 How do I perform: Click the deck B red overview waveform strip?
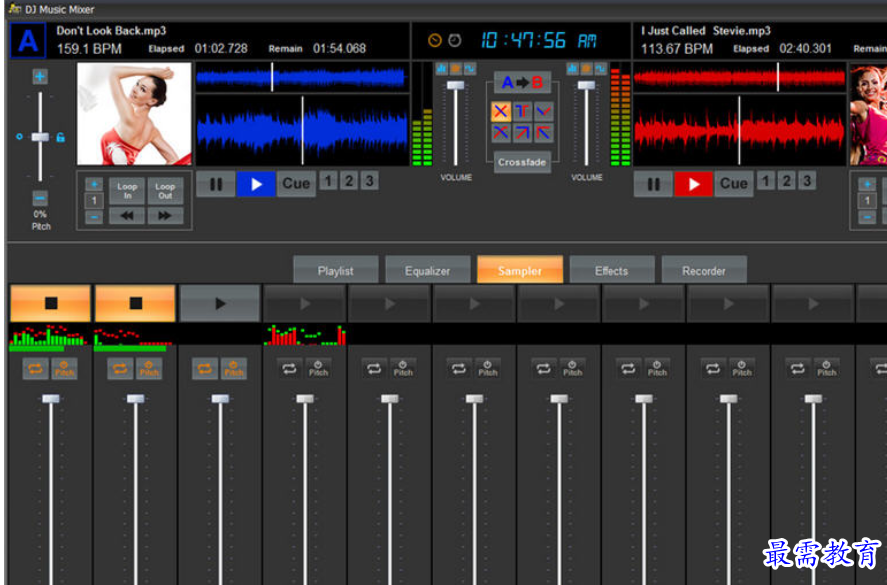739,77
